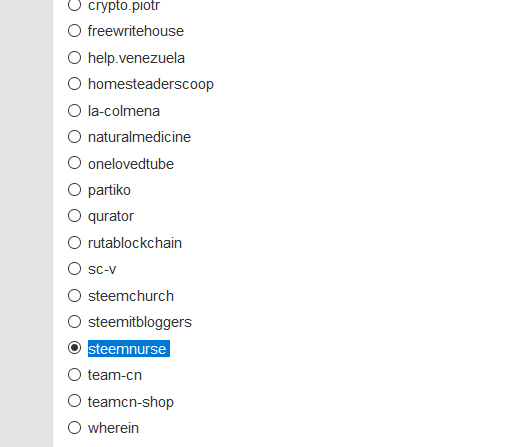This screenshot has height=447, width=511.
Task: Click the steemchurch label text
Action: [131, 296]
